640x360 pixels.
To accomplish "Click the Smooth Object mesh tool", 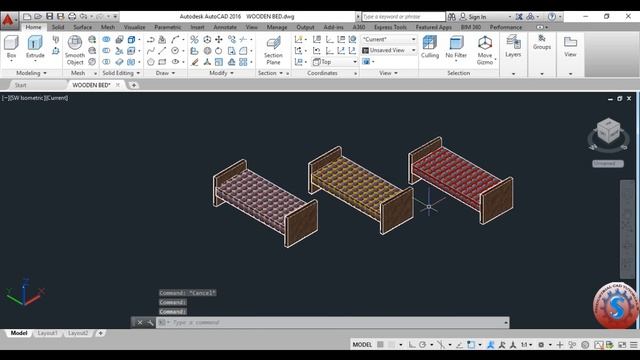I will pos(75,49).
